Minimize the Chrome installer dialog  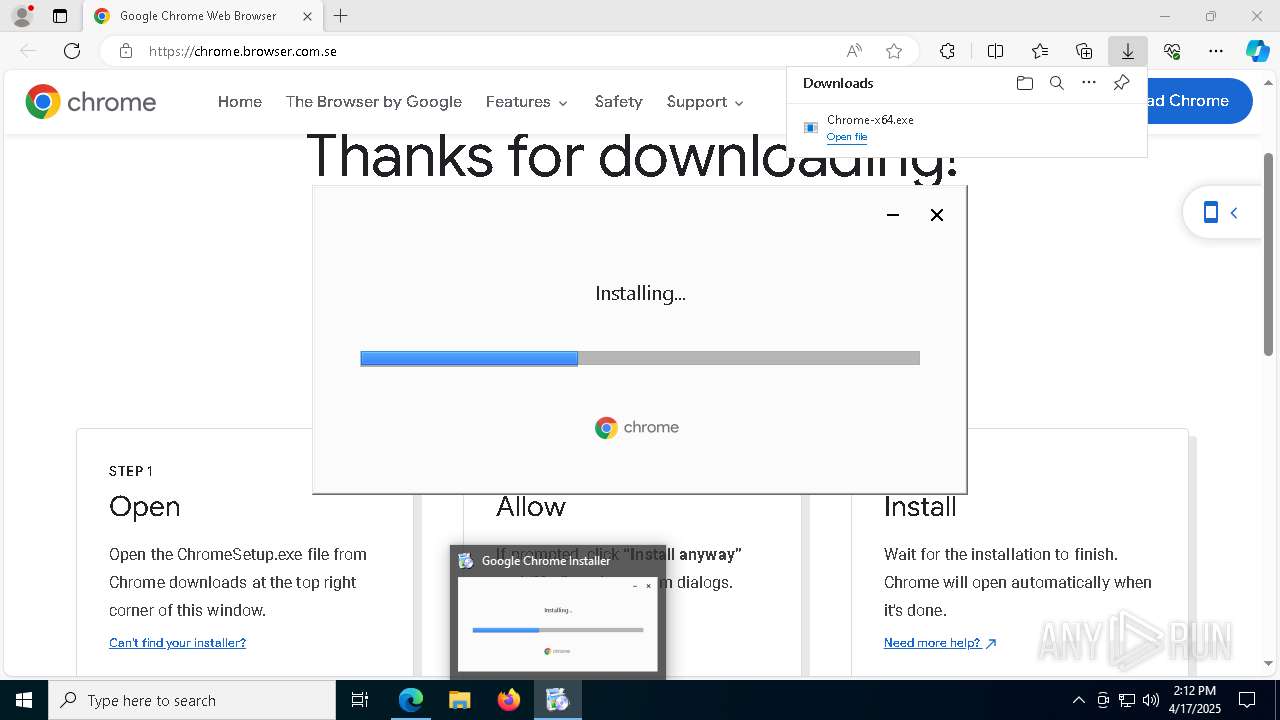pos(893,215)
